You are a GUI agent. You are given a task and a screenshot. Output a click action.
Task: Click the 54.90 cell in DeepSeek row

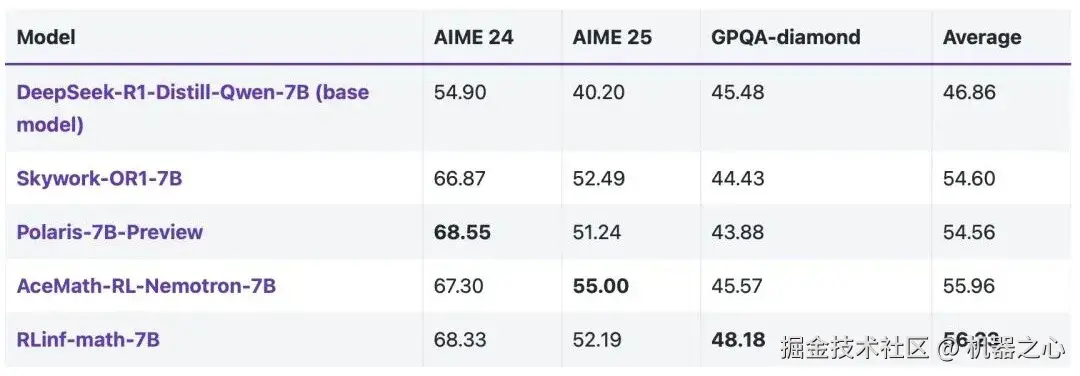coord(460,92)
